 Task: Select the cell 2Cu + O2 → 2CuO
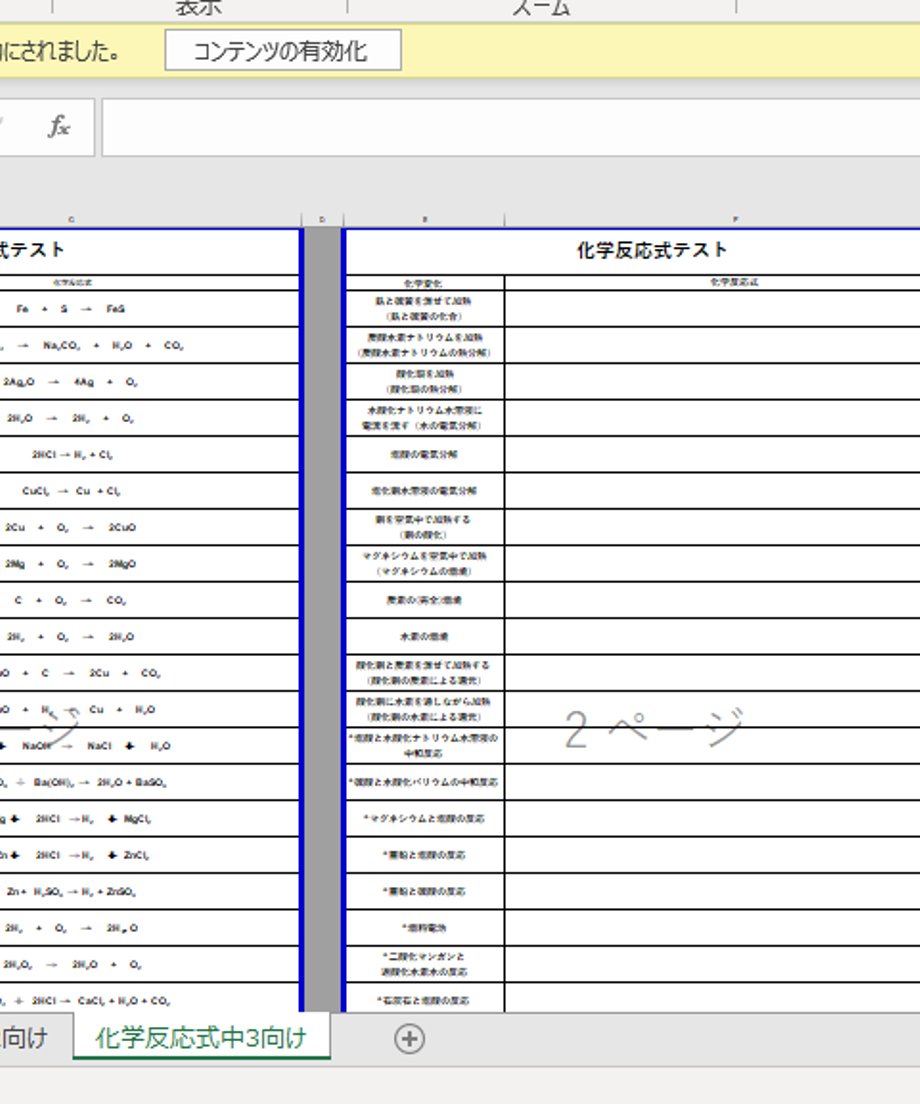[150, 527]
